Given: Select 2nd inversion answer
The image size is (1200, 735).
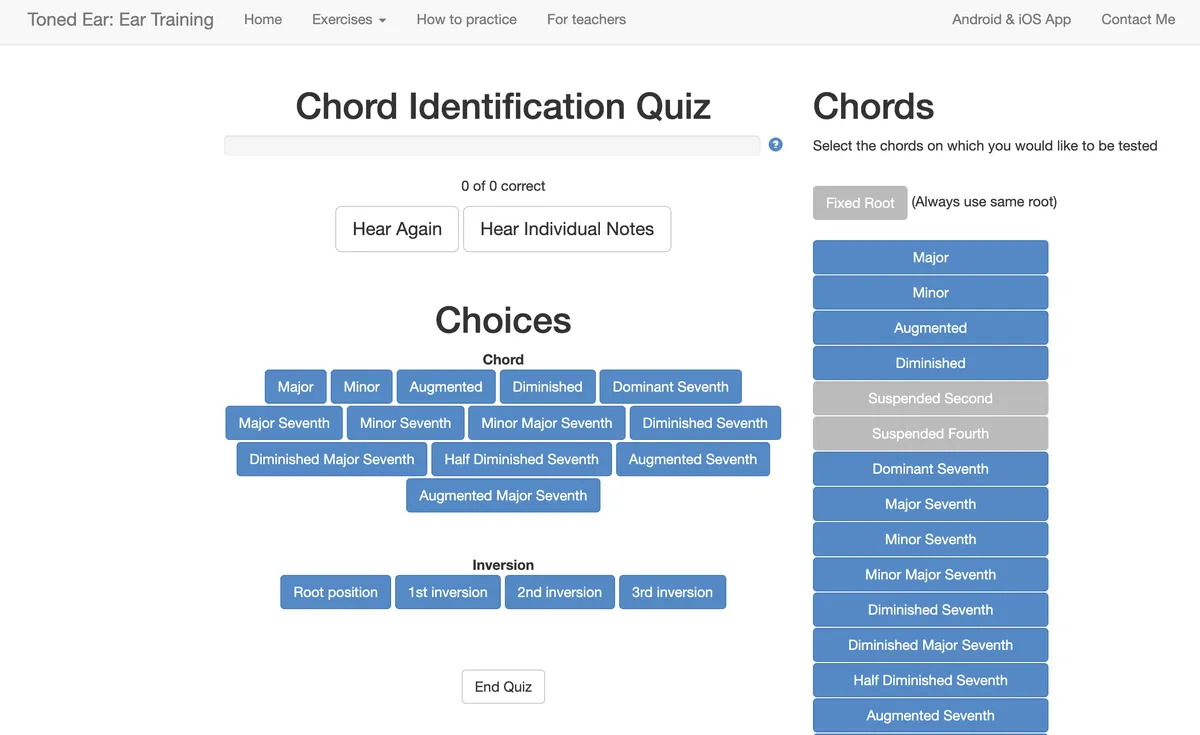Looking at the screenshot, I should point(559,592).
